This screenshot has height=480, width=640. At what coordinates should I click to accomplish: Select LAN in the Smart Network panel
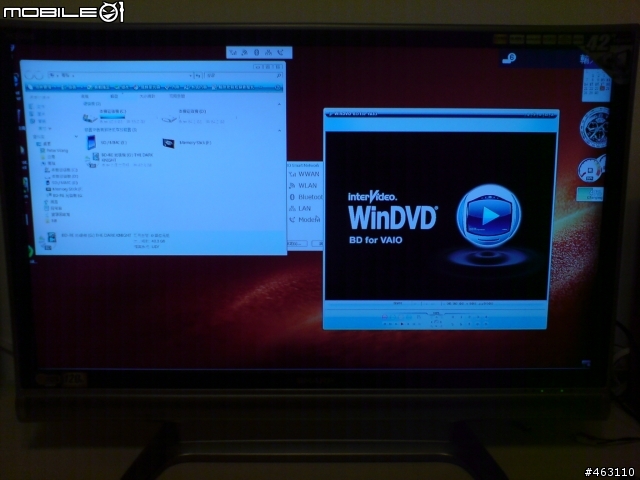(x=300, y=209)
